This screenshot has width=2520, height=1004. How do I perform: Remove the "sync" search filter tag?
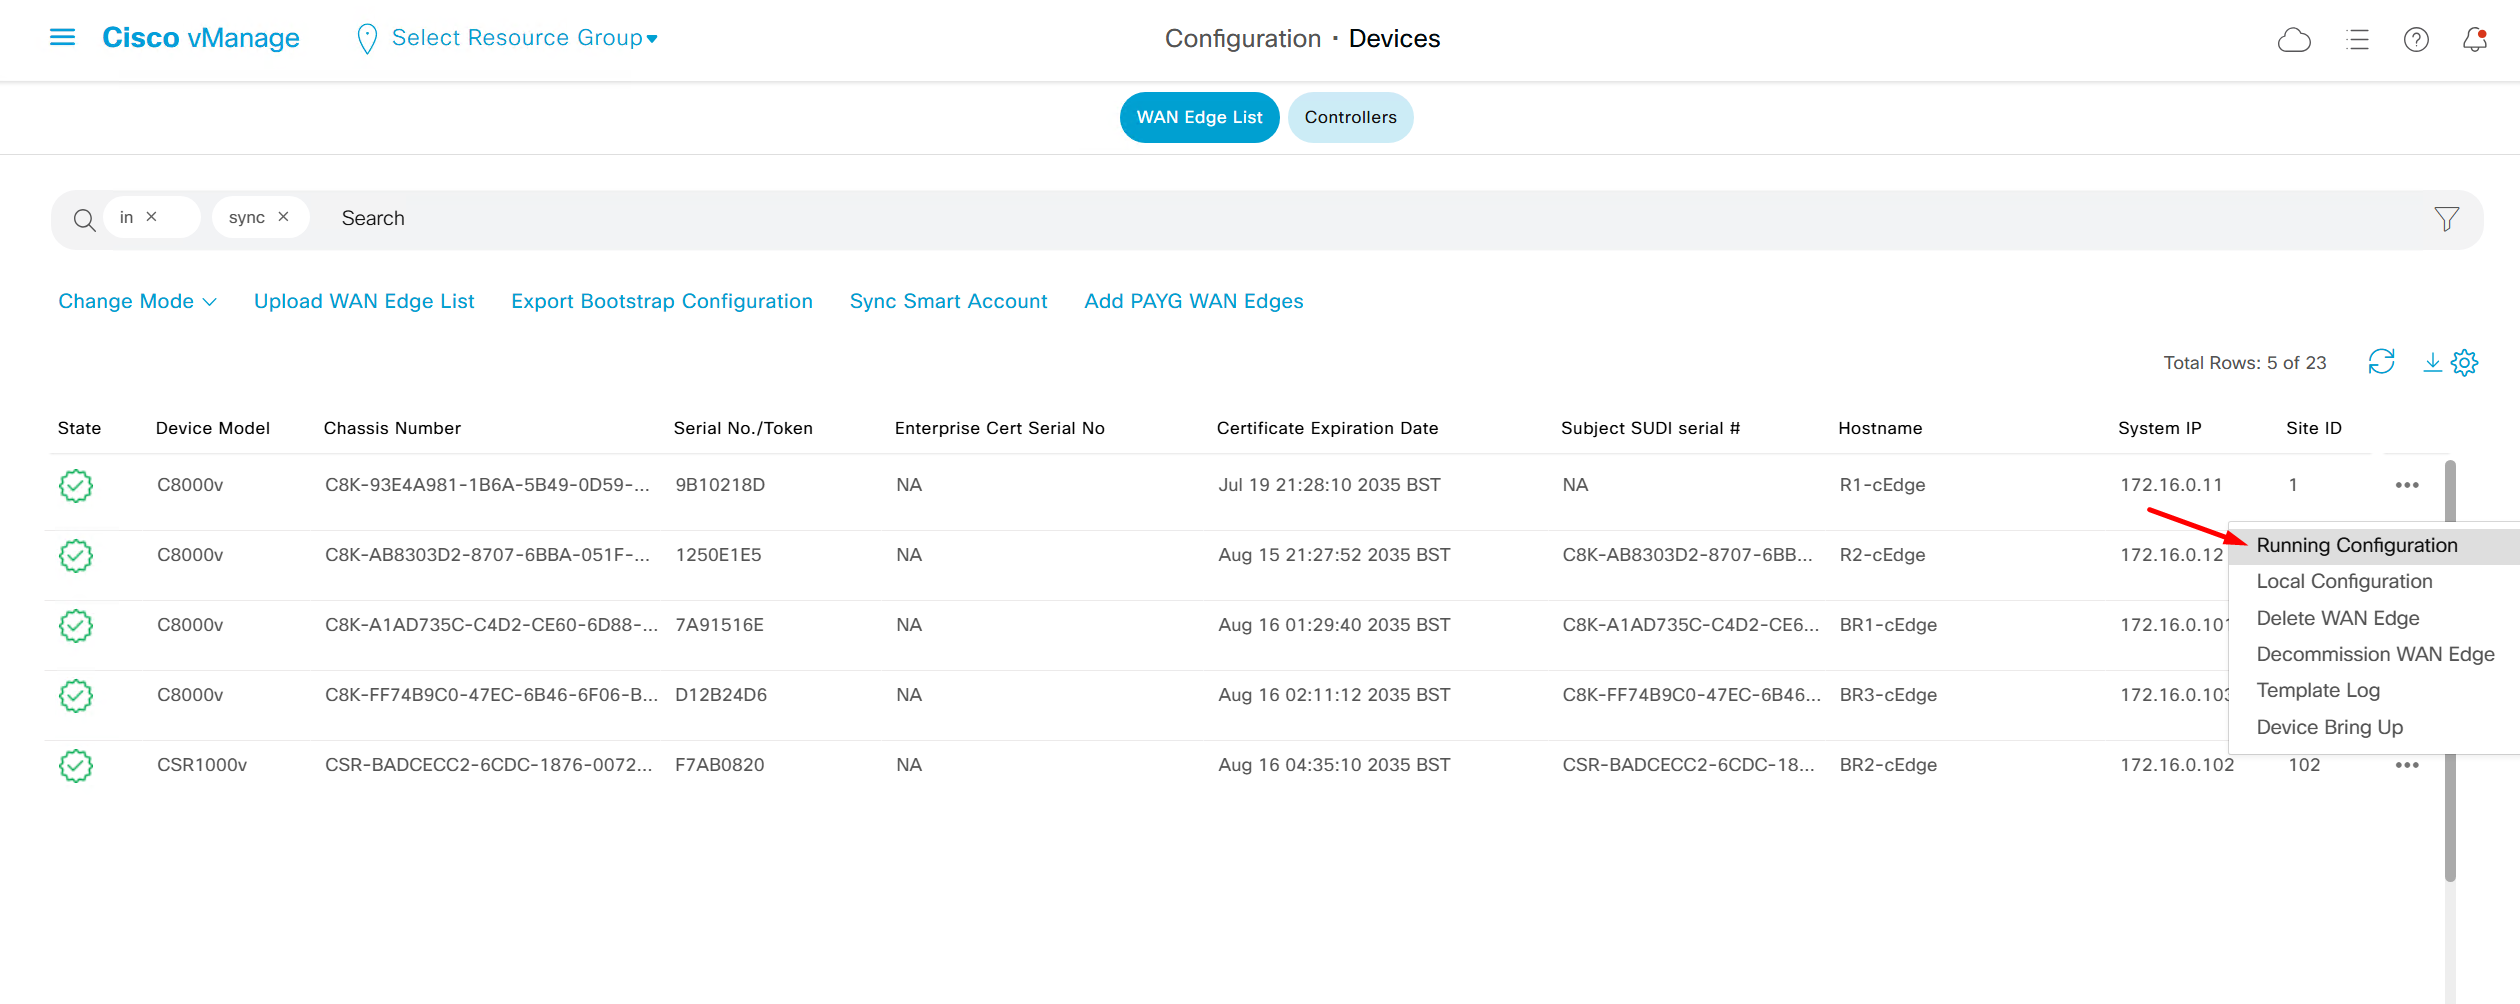point(284,217)
